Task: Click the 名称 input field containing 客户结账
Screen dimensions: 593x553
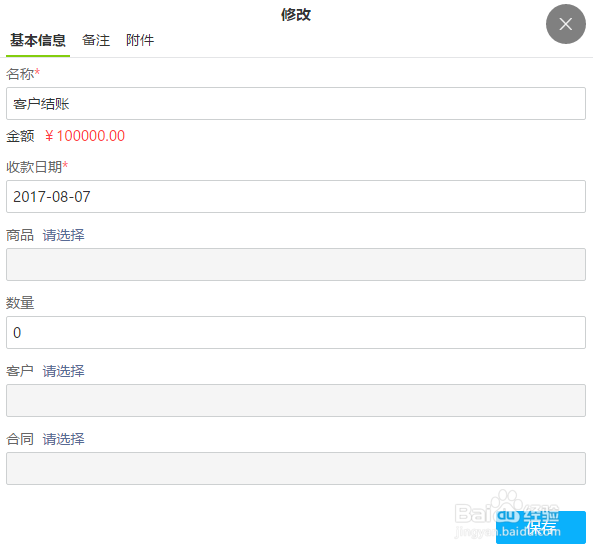Action: (296, 104)
